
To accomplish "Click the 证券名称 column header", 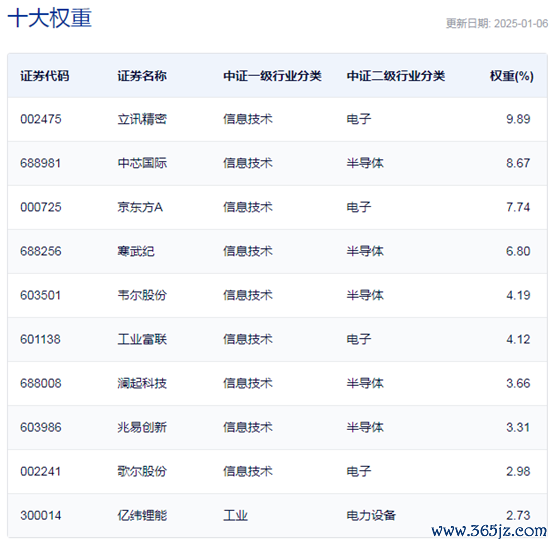I will point(142,76).
